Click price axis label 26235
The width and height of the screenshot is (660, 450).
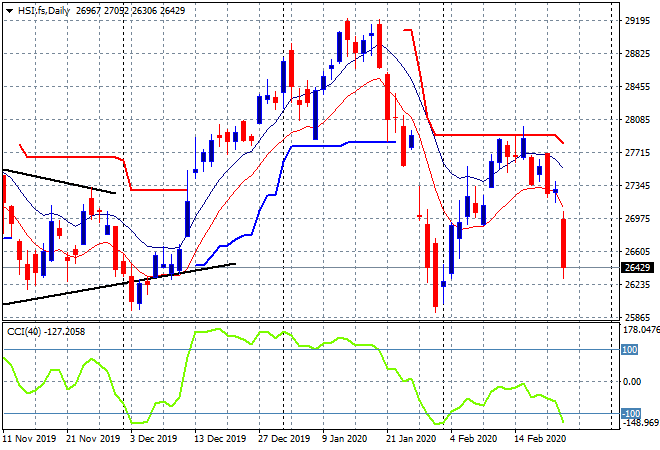click(637, 285)
